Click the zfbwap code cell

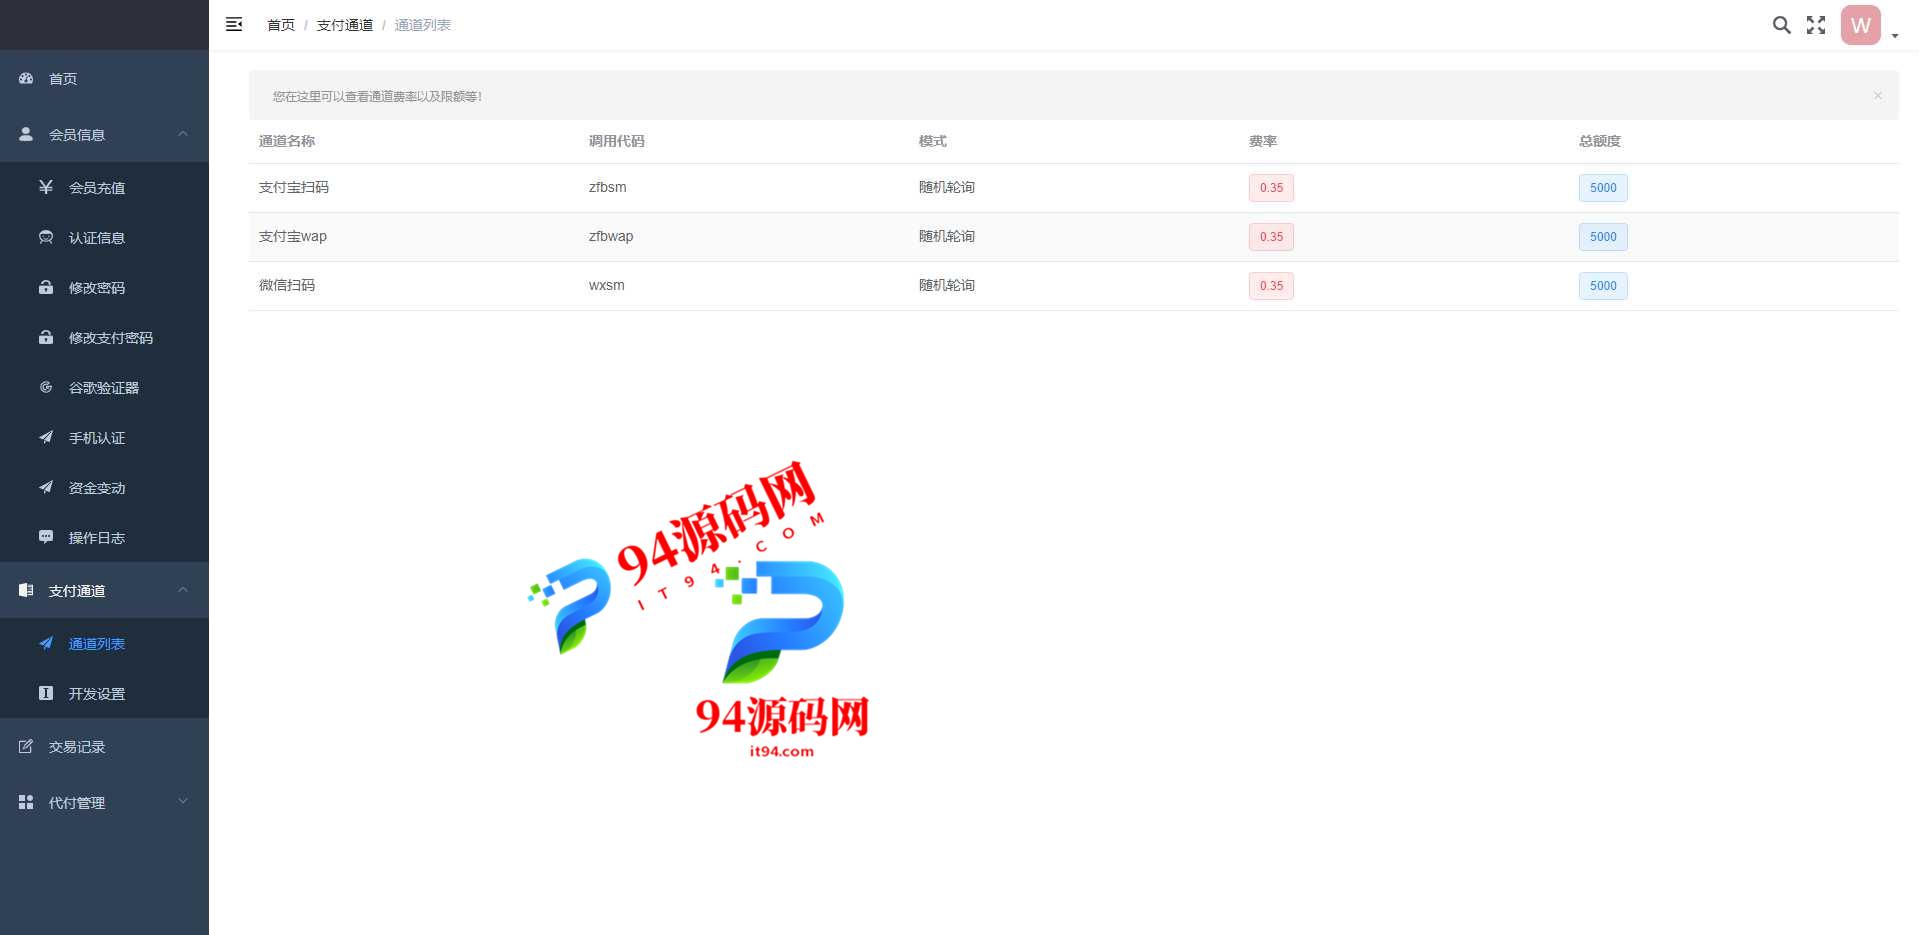click(x=611, y=236)
